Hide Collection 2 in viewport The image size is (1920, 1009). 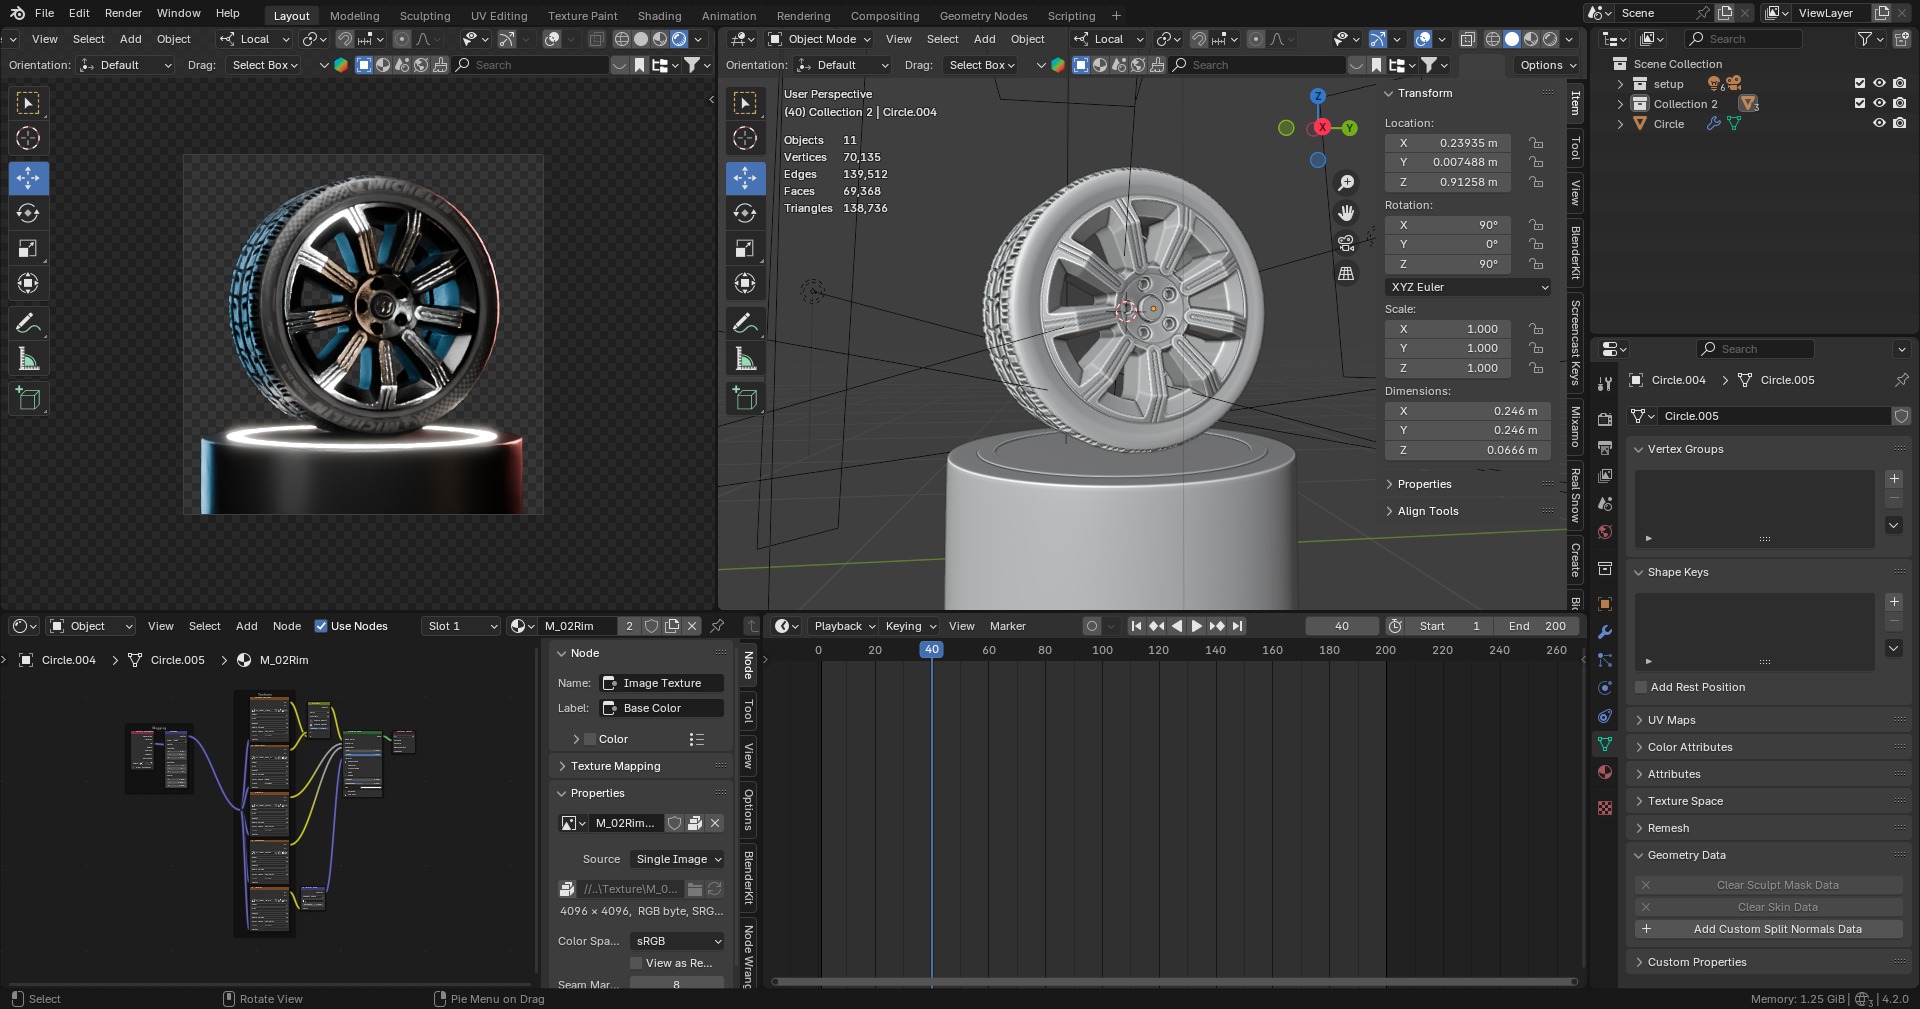tap(1879, 103)
